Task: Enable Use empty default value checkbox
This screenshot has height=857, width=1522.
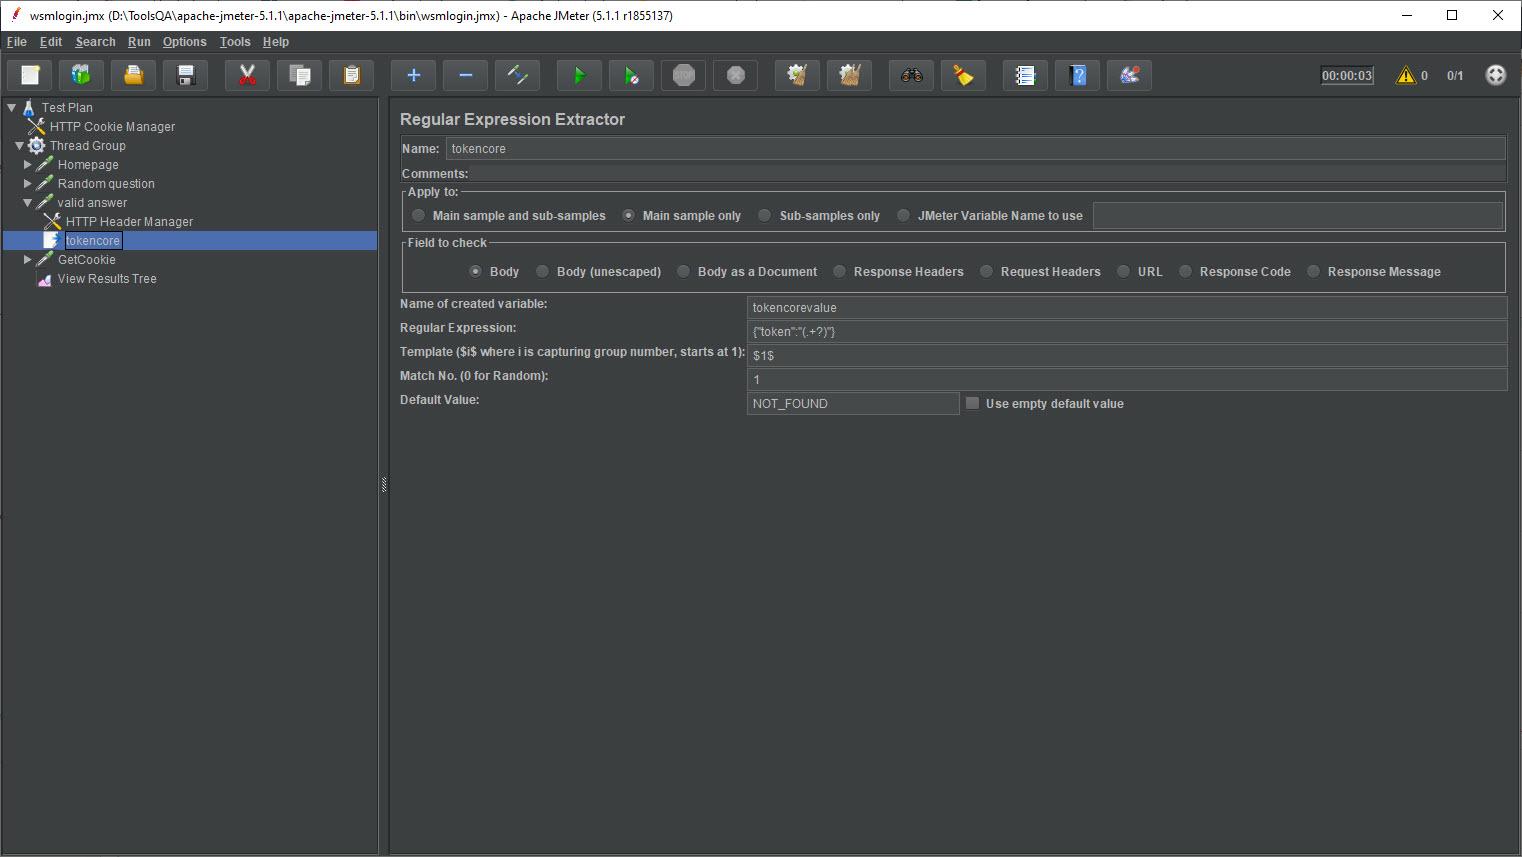Action: pos(972,403)
